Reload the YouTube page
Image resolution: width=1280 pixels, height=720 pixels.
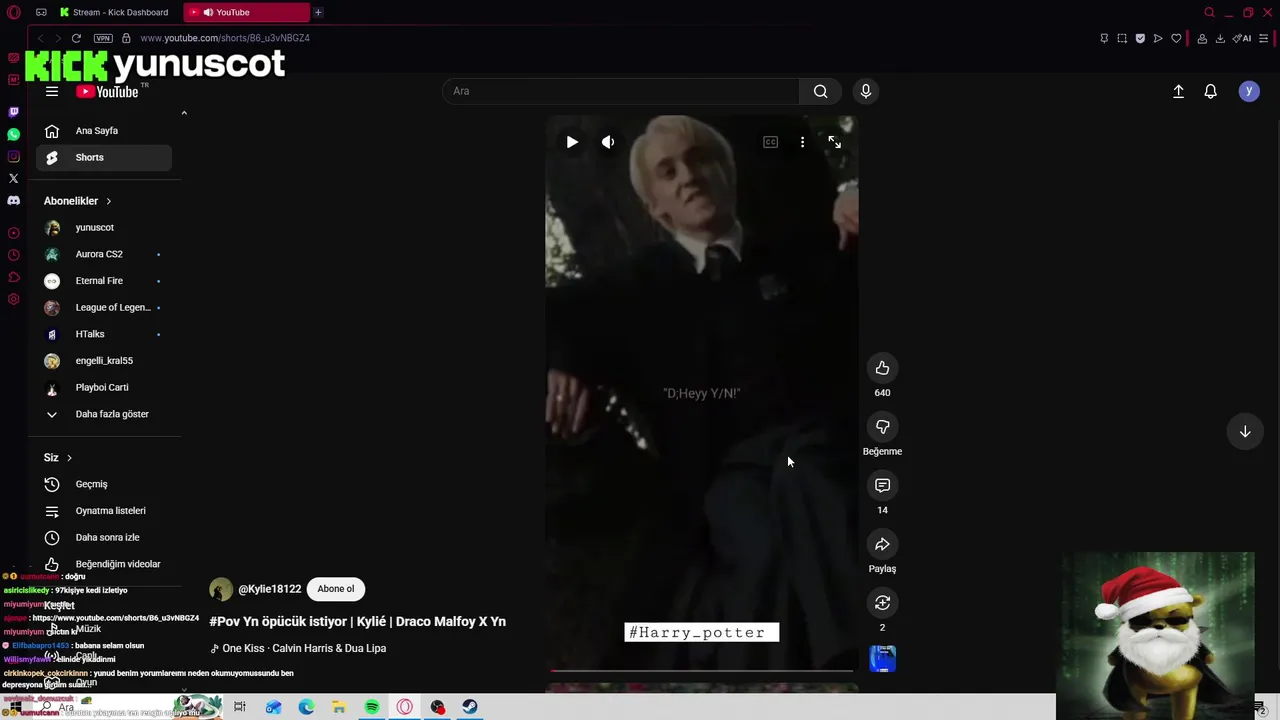[x=76, y=38]
